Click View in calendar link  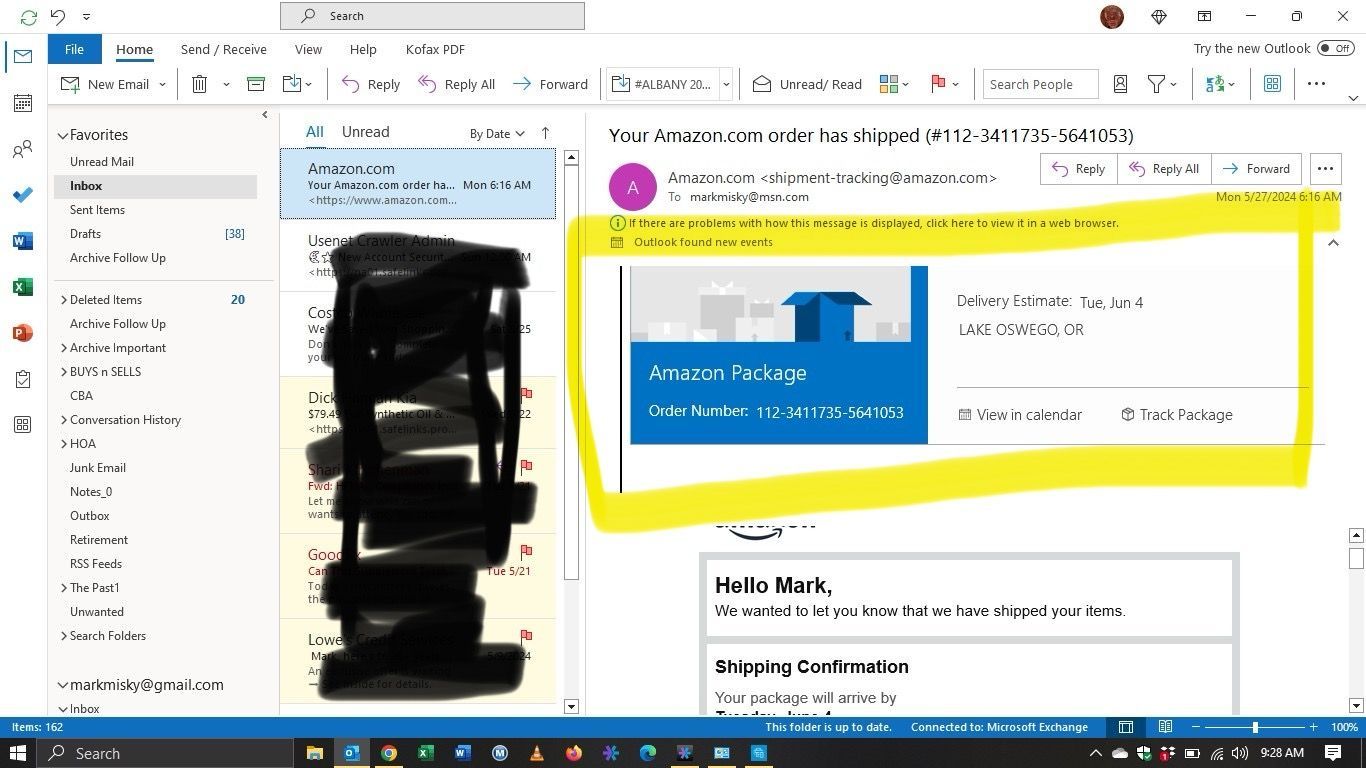coord(1020,415)
